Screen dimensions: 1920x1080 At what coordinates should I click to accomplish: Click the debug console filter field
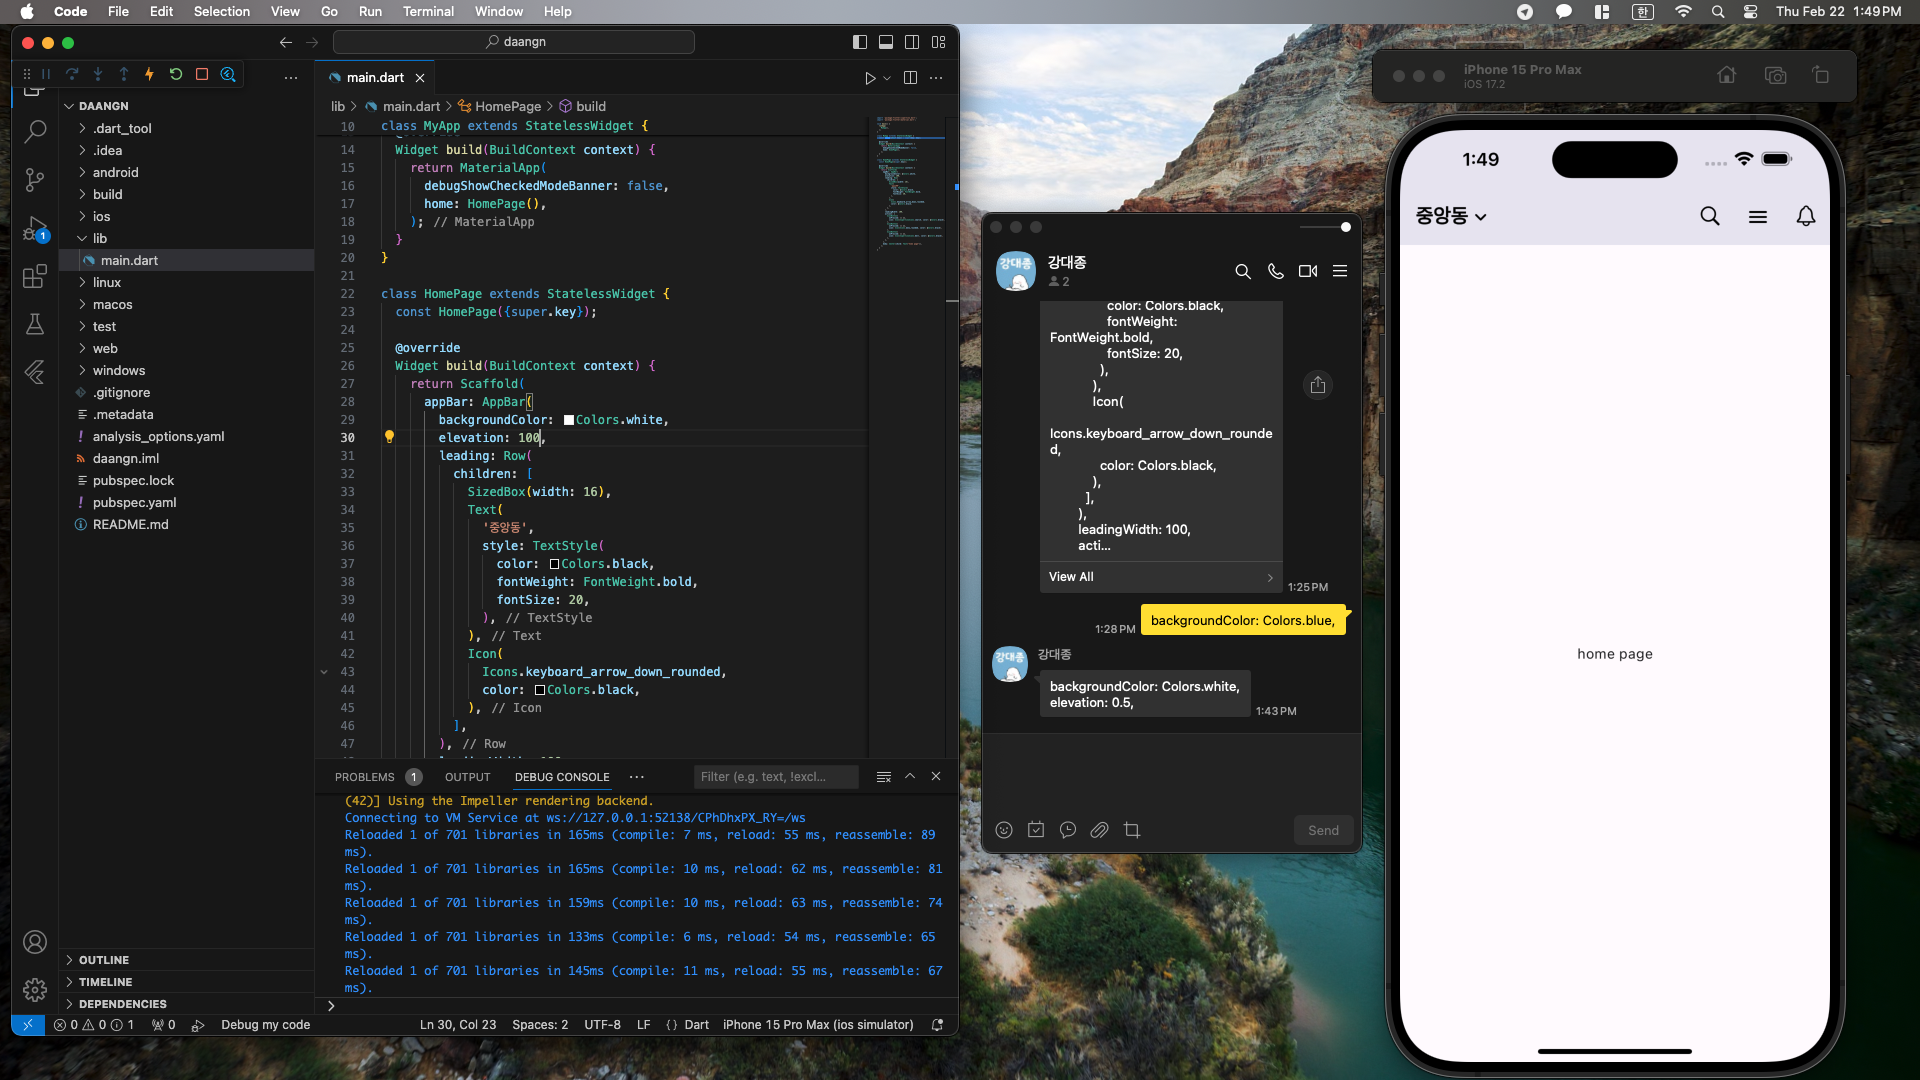pyautogui.click(x=776, y=777)
